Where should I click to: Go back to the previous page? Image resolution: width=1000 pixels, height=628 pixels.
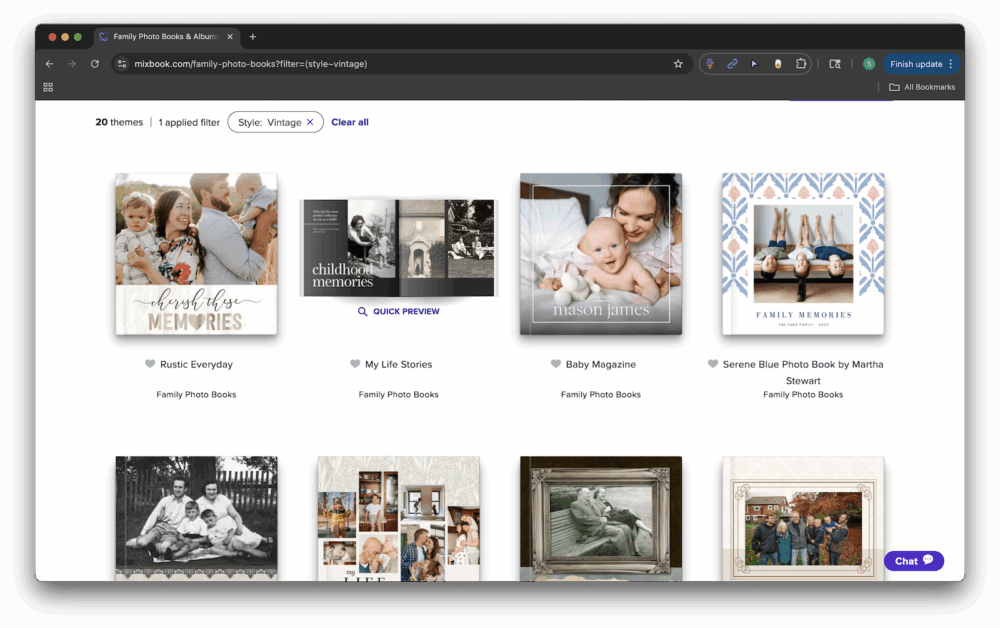pos(49,64)
